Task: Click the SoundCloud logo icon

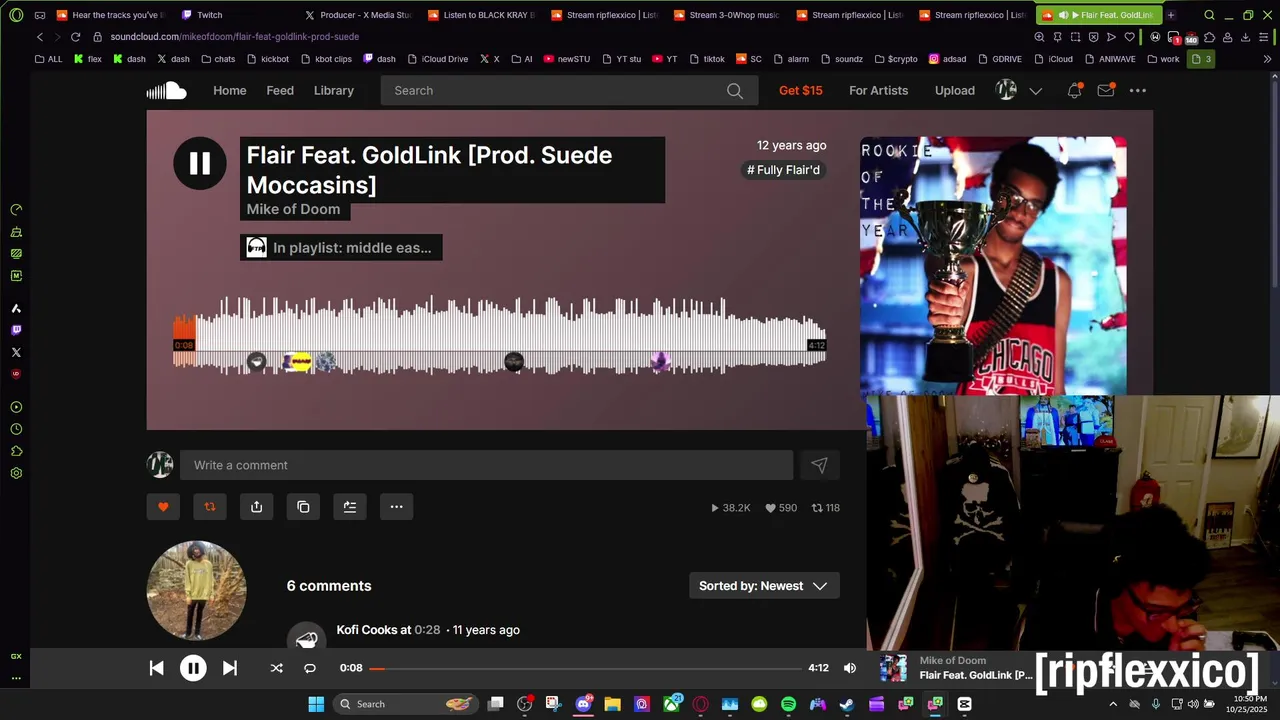Action: click(166, 91)
